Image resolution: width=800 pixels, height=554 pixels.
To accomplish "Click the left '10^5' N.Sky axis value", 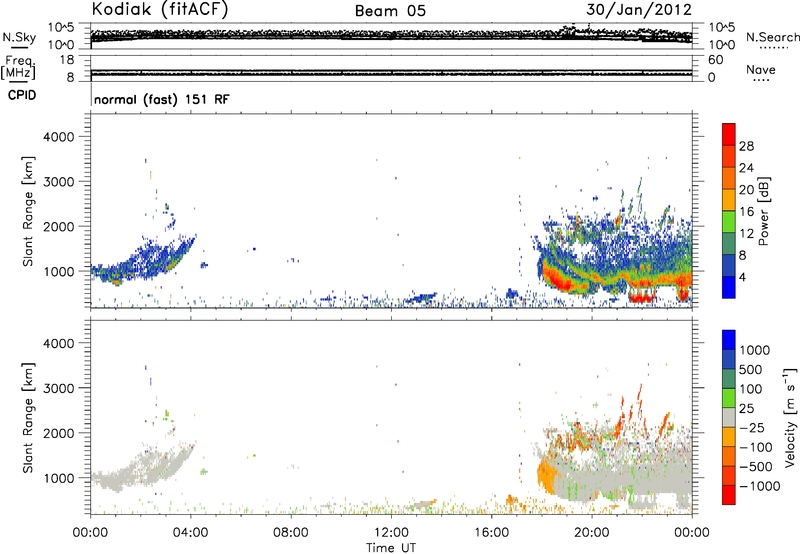I will (x=61, y=28).
